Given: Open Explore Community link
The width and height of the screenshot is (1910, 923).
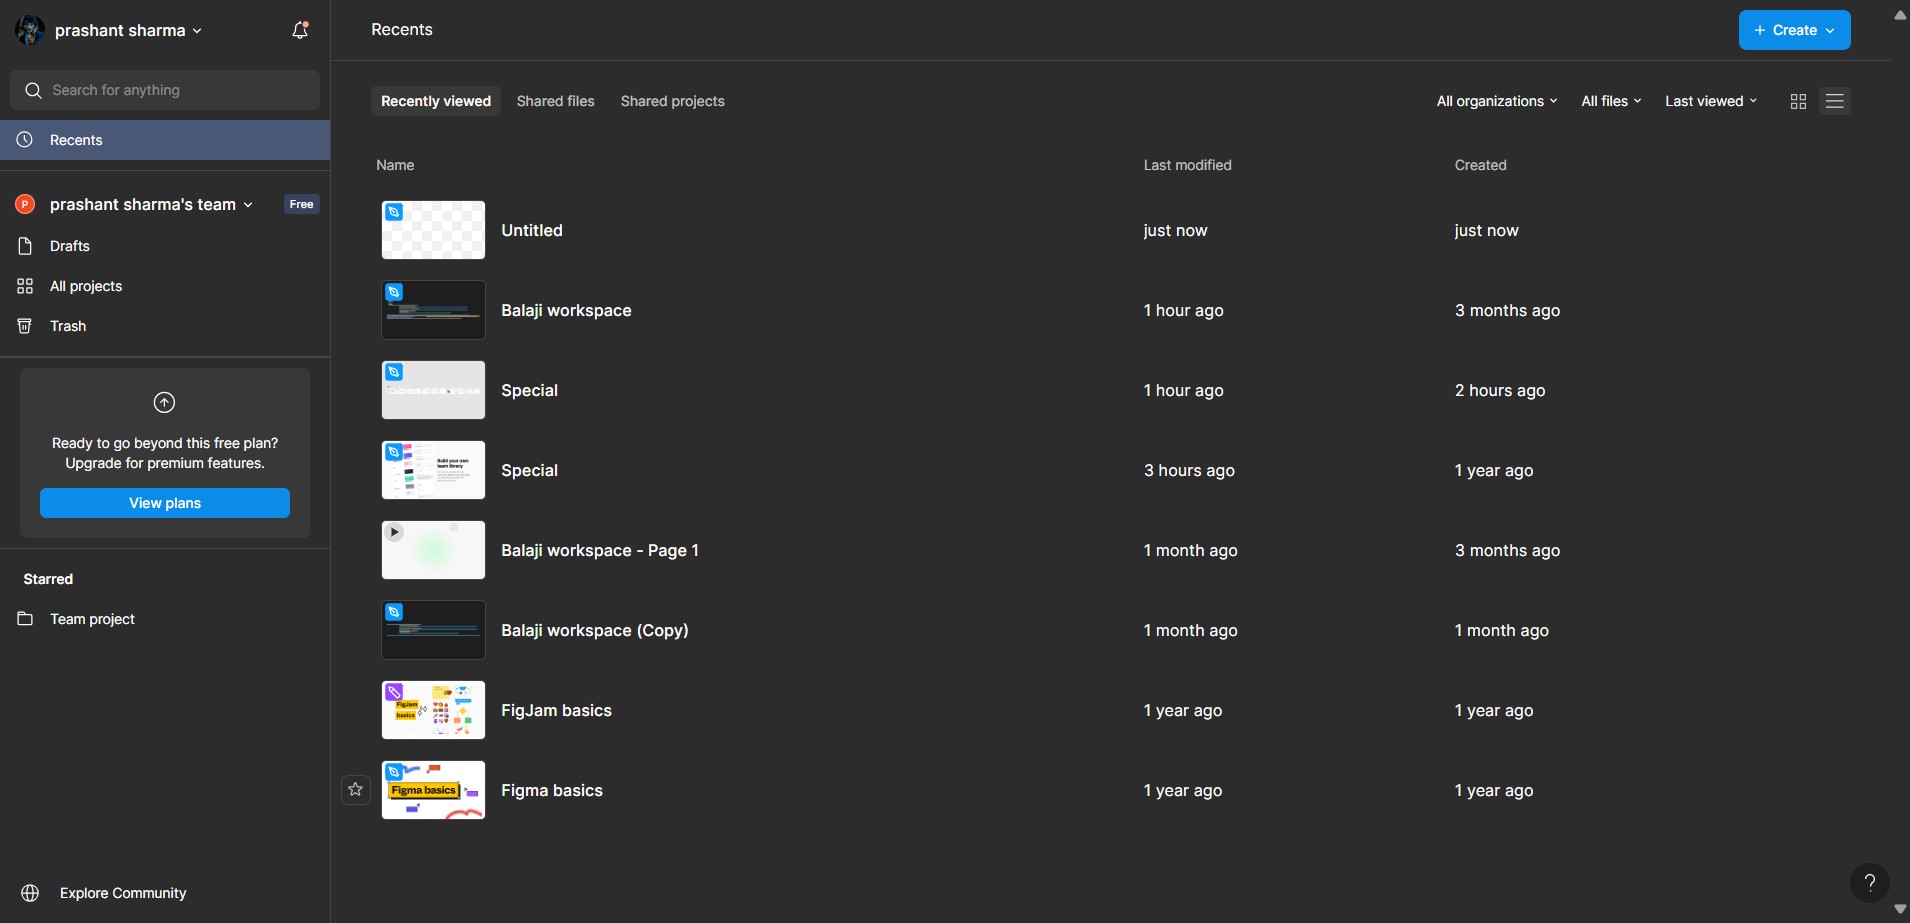Looking at the screenshot, I should click(123, 893).
